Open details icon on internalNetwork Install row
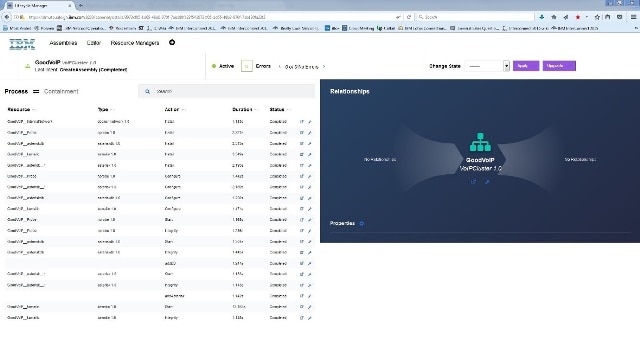This screenshot has width=640, height=360. click(x=302, y=122)
